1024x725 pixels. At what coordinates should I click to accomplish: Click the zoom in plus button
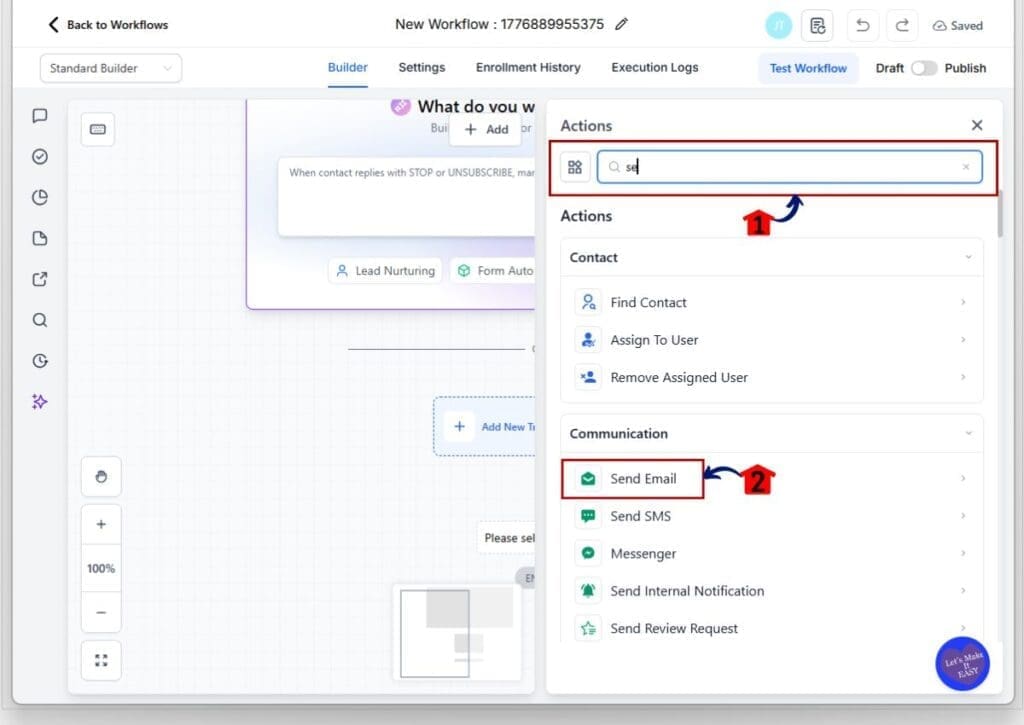pyautogui.click(x=101, y=524)
